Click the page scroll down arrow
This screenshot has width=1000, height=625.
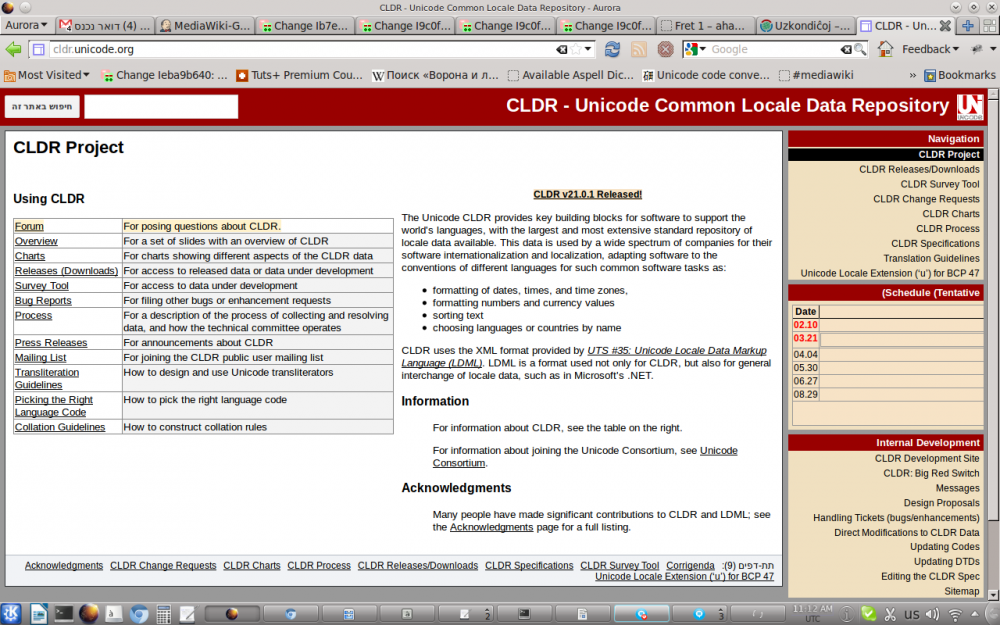pos(992,594)
